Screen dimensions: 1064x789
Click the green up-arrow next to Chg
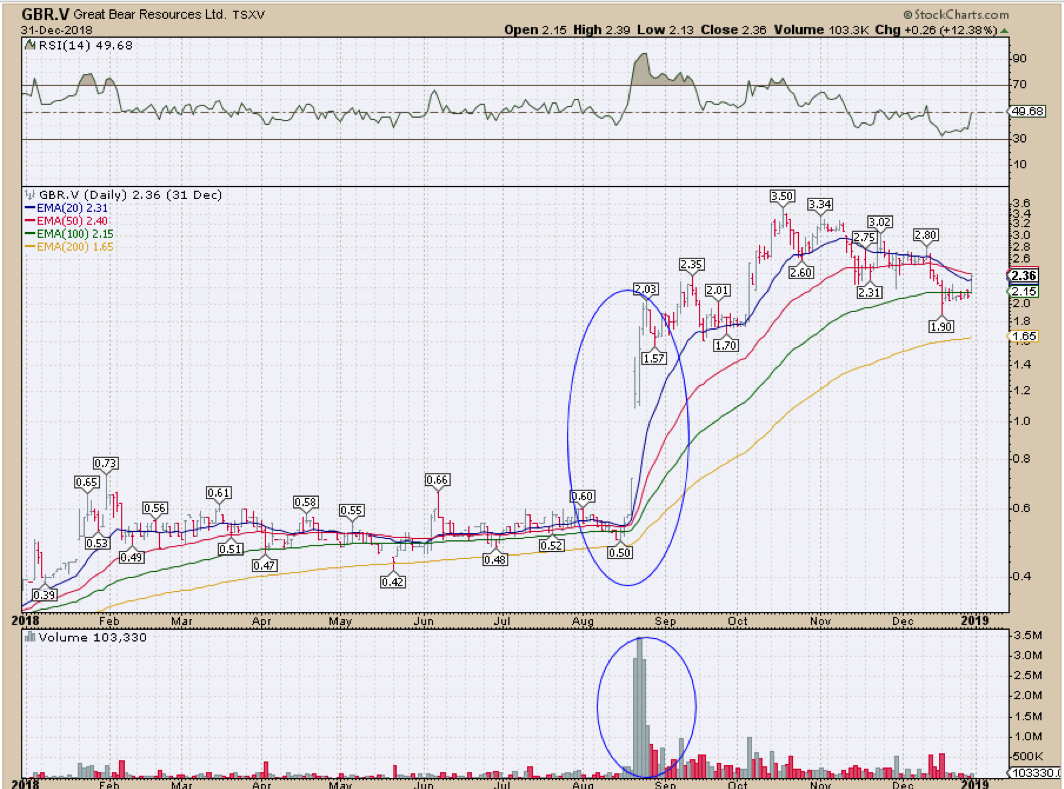click(x=1004, y=31)
